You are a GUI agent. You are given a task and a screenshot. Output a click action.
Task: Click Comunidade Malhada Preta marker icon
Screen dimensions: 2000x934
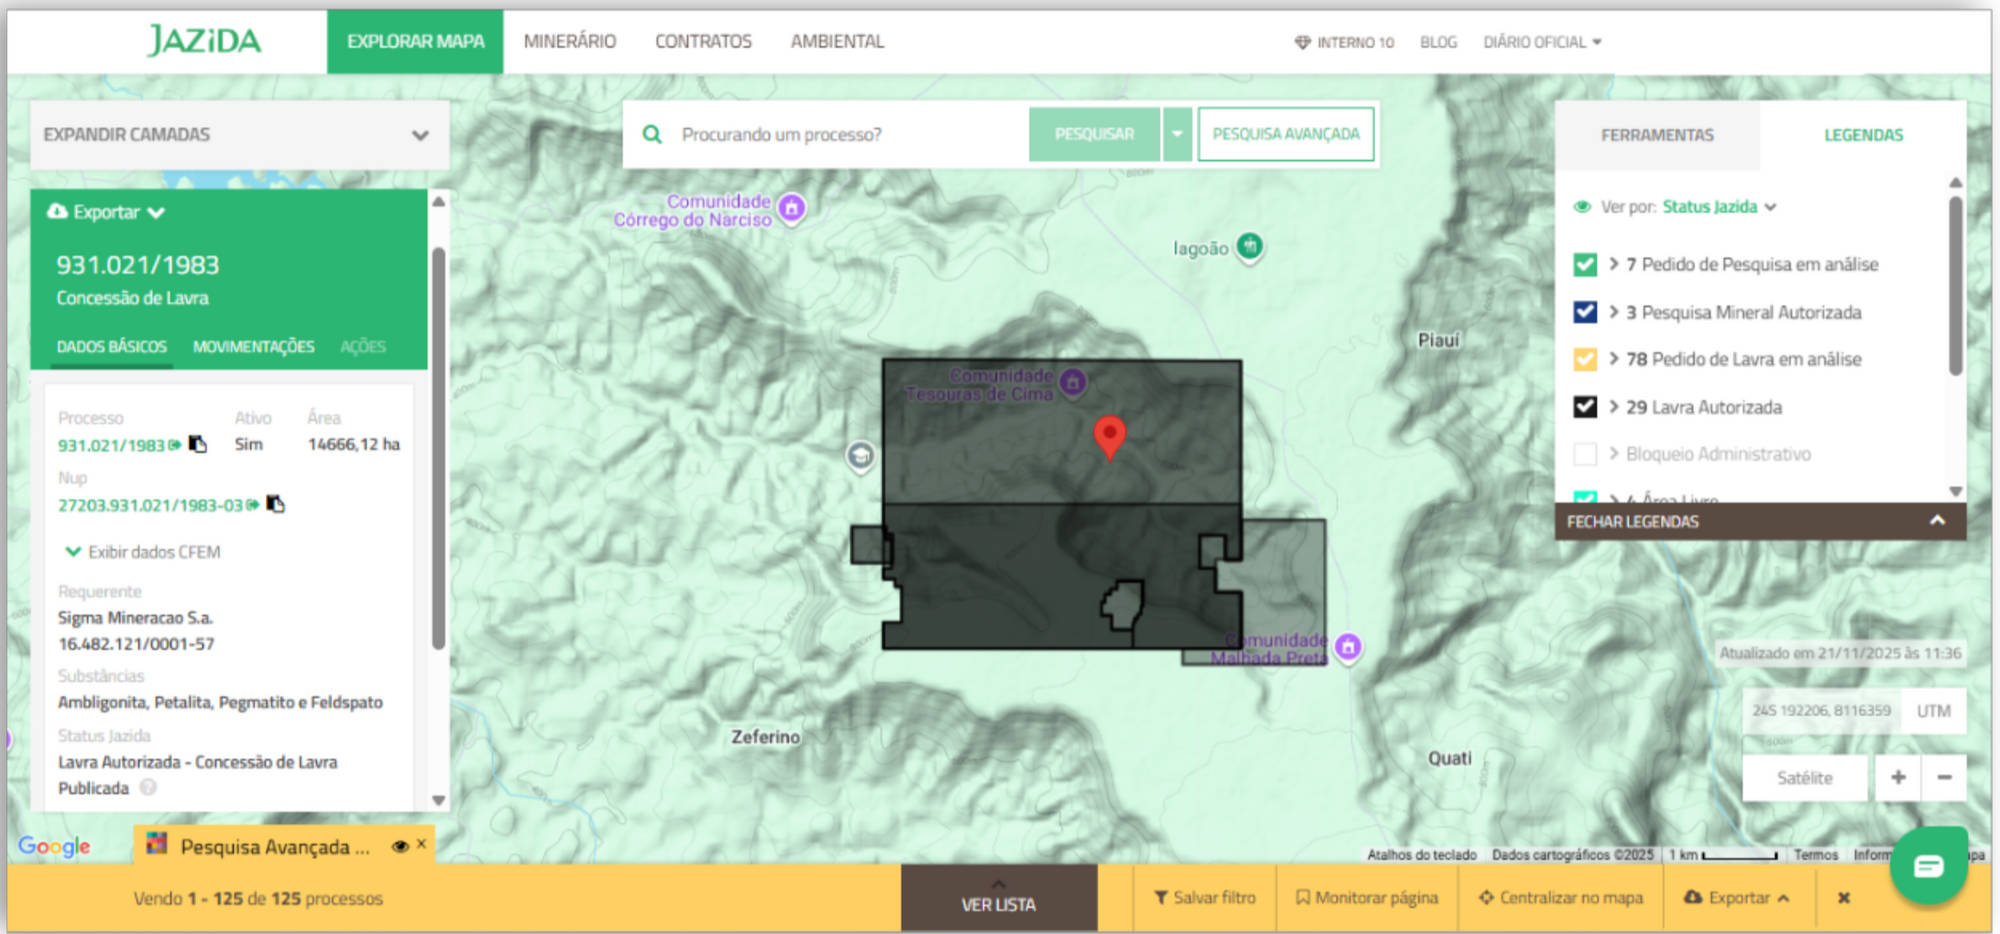pyautogui.click(x=1348, y=647)
